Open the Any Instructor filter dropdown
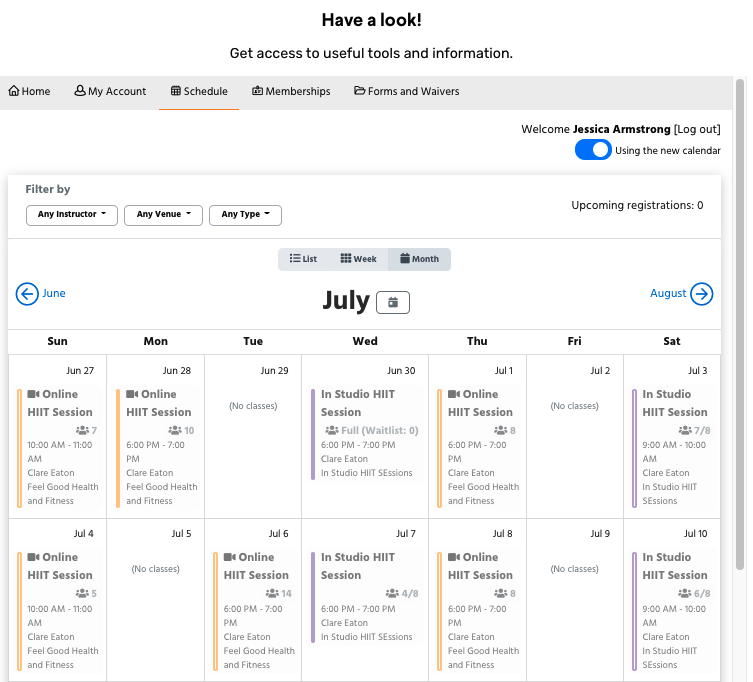The height and width of the screenshot is (682, 753). point(72,215)
